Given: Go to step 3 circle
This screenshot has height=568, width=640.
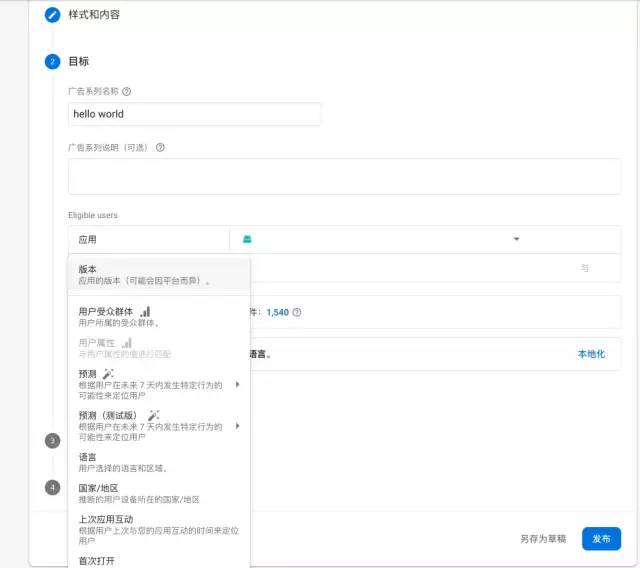Looking at the screenshot, I should pos(52,441).
